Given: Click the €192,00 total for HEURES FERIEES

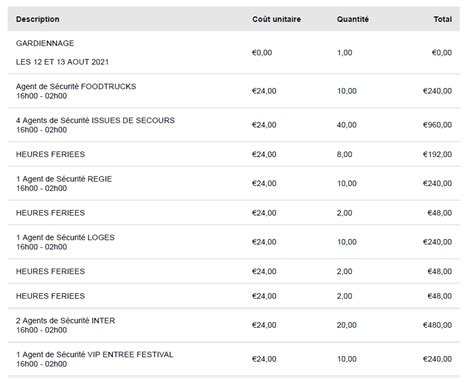Looking at the screenshot, I should [x=437, y=154].
